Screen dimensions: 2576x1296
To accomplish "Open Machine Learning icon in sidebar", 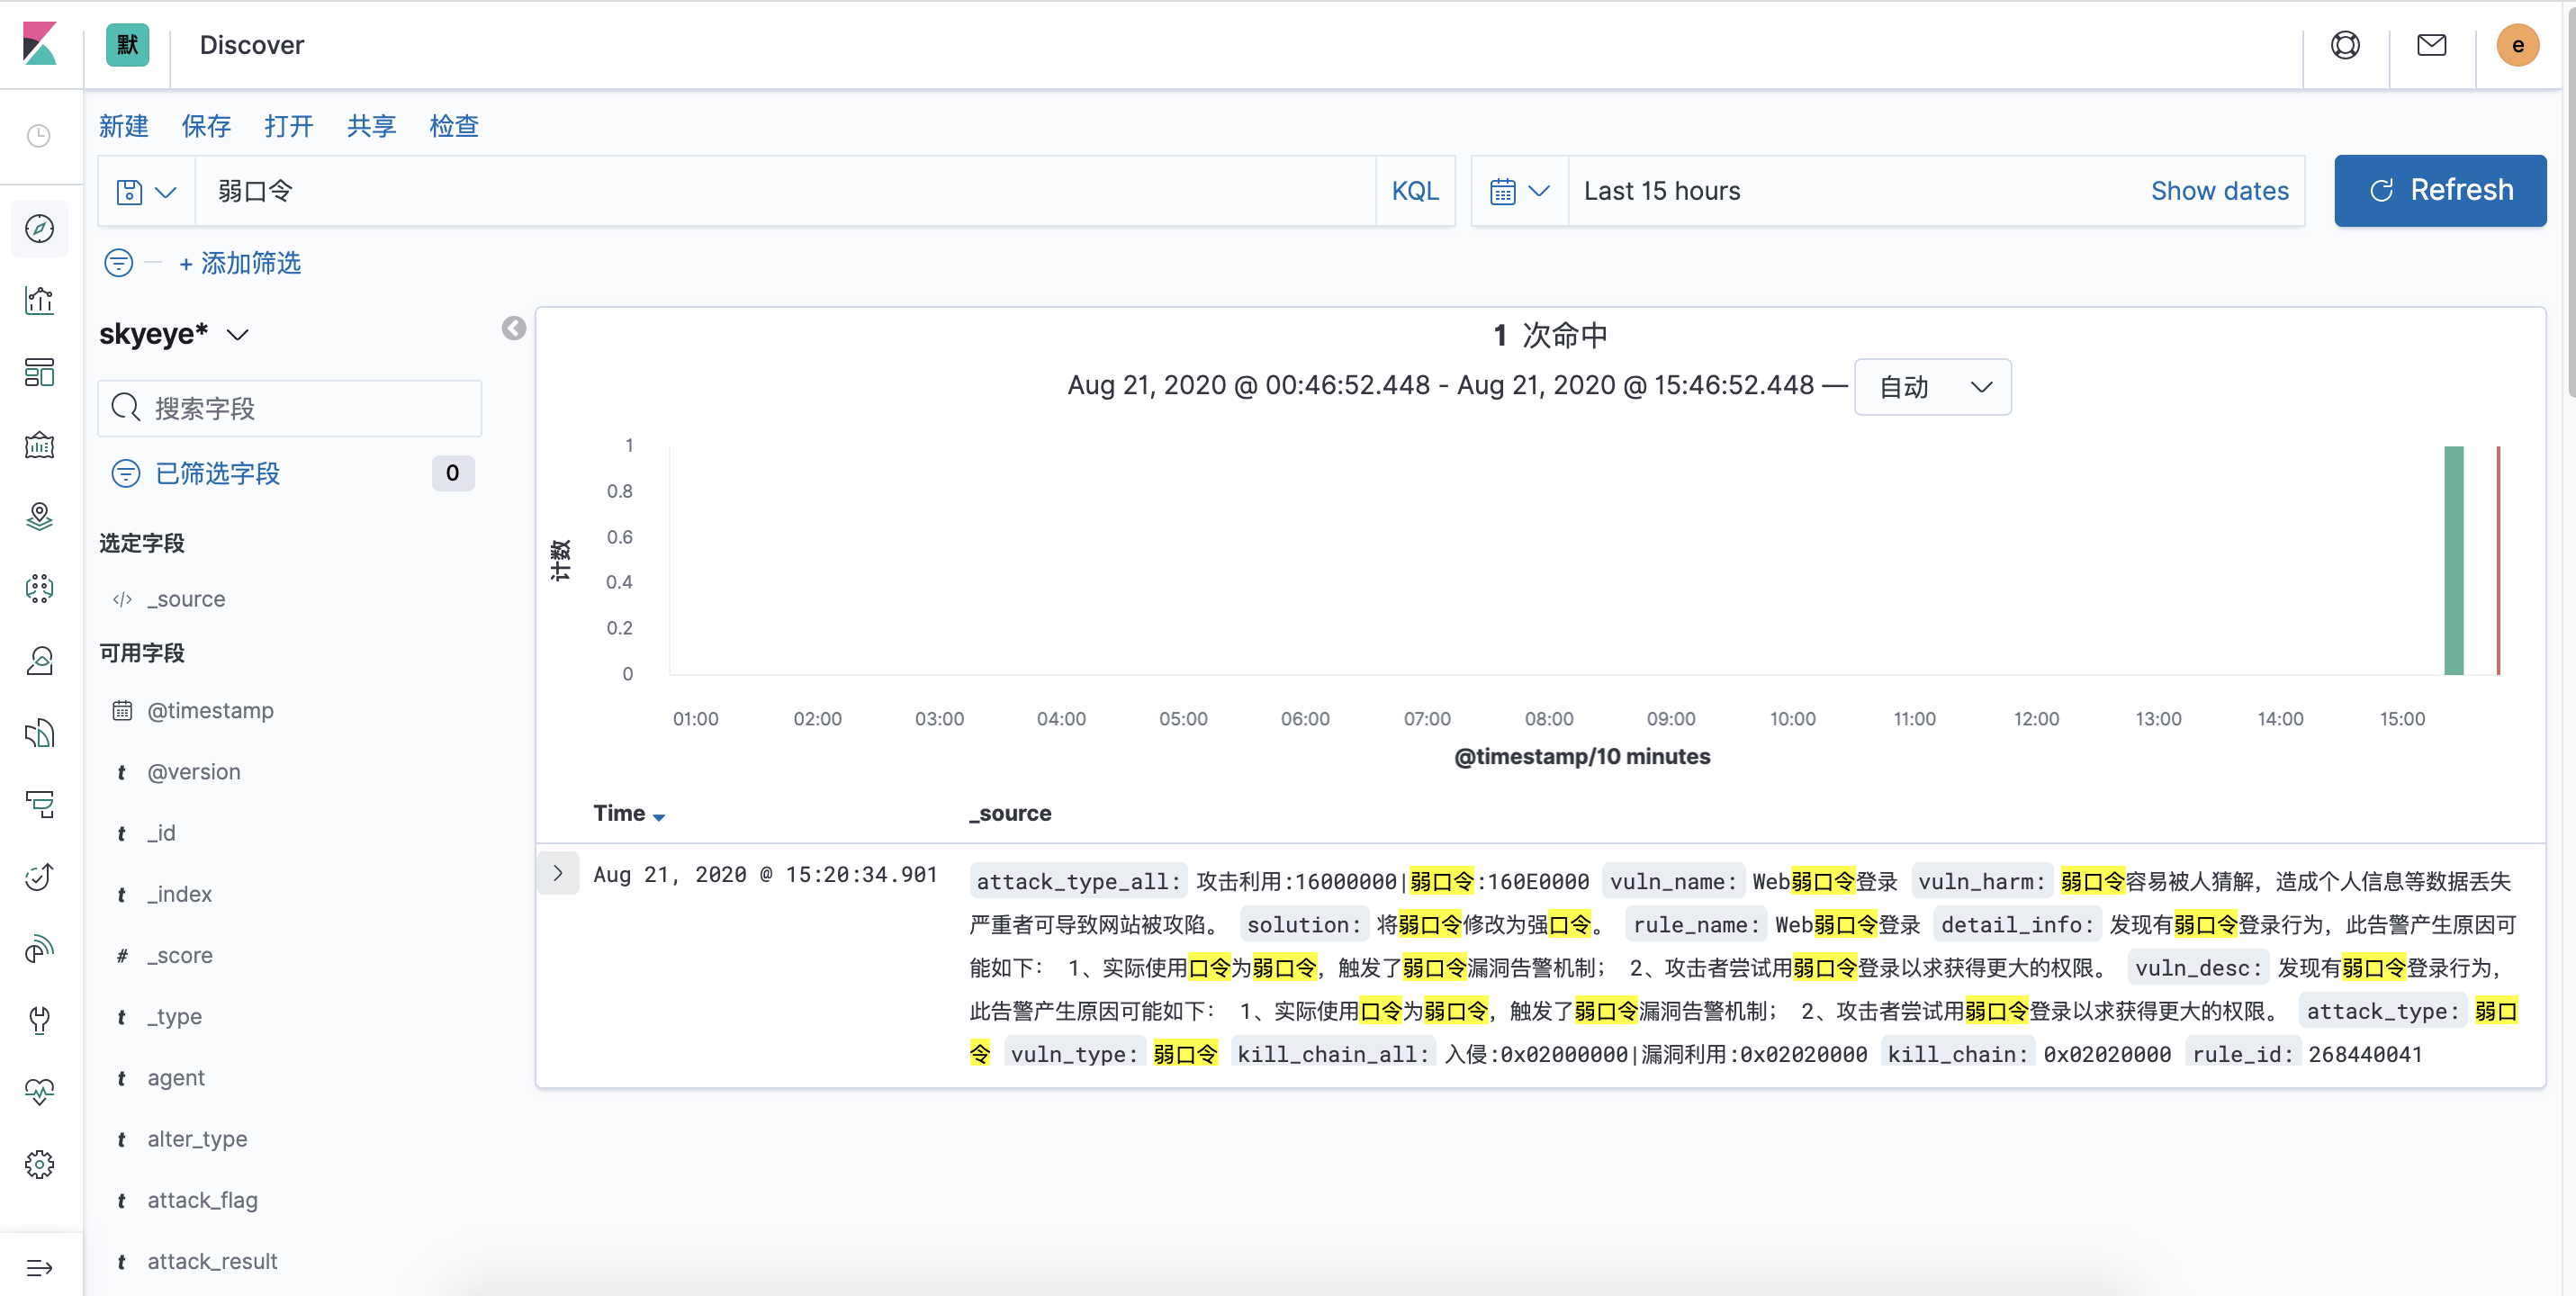I will pos(39,589).
